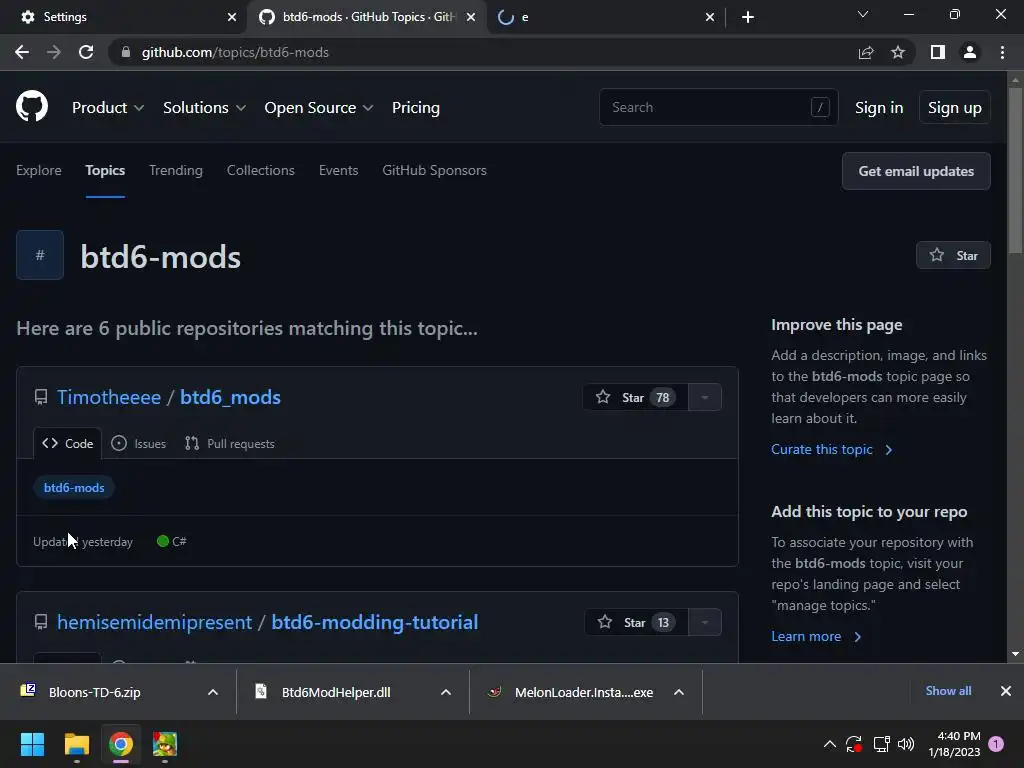Click the sync tray icon with red dot
The height and width of the screenshot is (768, 1024).
(854, 744)
